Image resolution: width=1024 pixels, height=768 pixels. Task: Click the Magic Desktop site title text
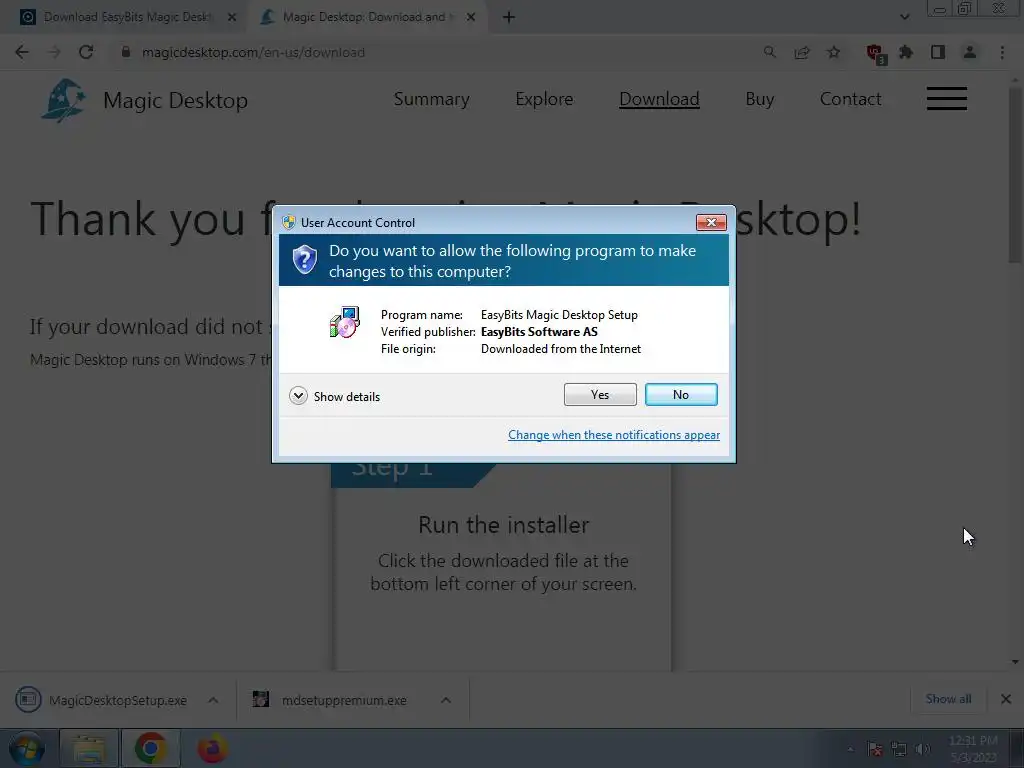point(176,100)
